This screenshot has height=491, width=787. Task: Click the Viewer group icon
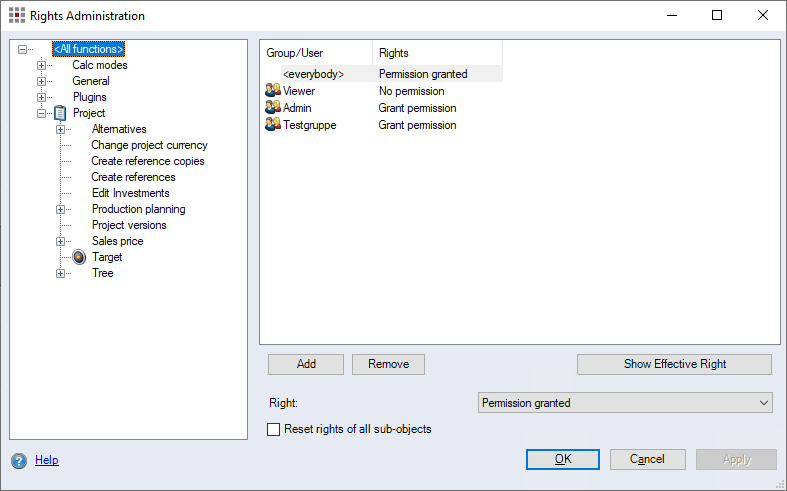tap(272, 91)
